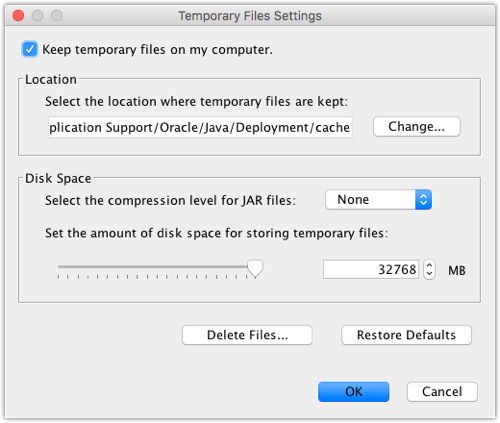Increase disk space with the stepper up arrow
Image resolution: width=500 pixels, height=423 pixels.
429,265
